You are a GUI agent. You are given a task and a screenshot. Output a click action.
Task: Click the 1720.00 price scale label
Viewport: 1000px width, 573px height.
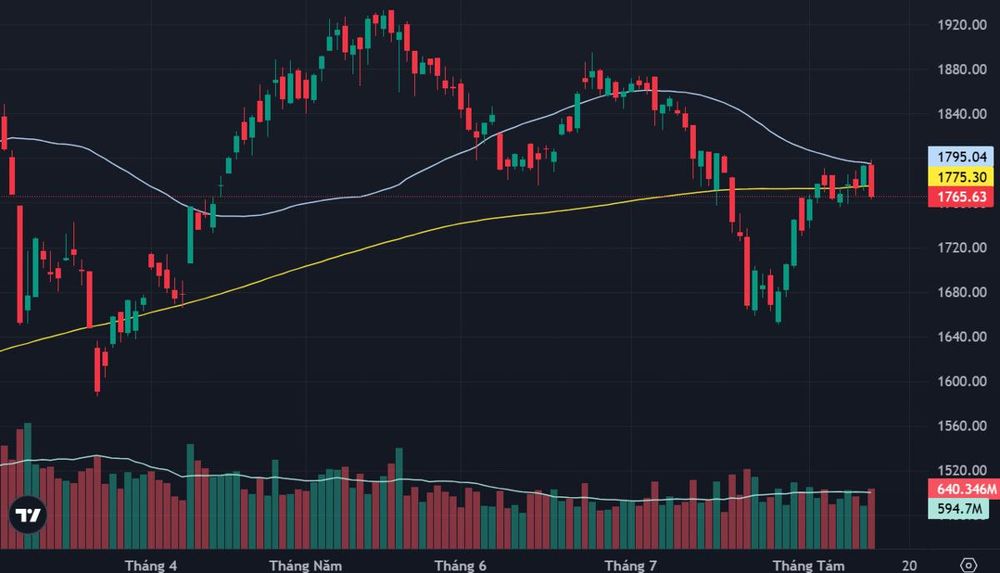tap(962, 248)
